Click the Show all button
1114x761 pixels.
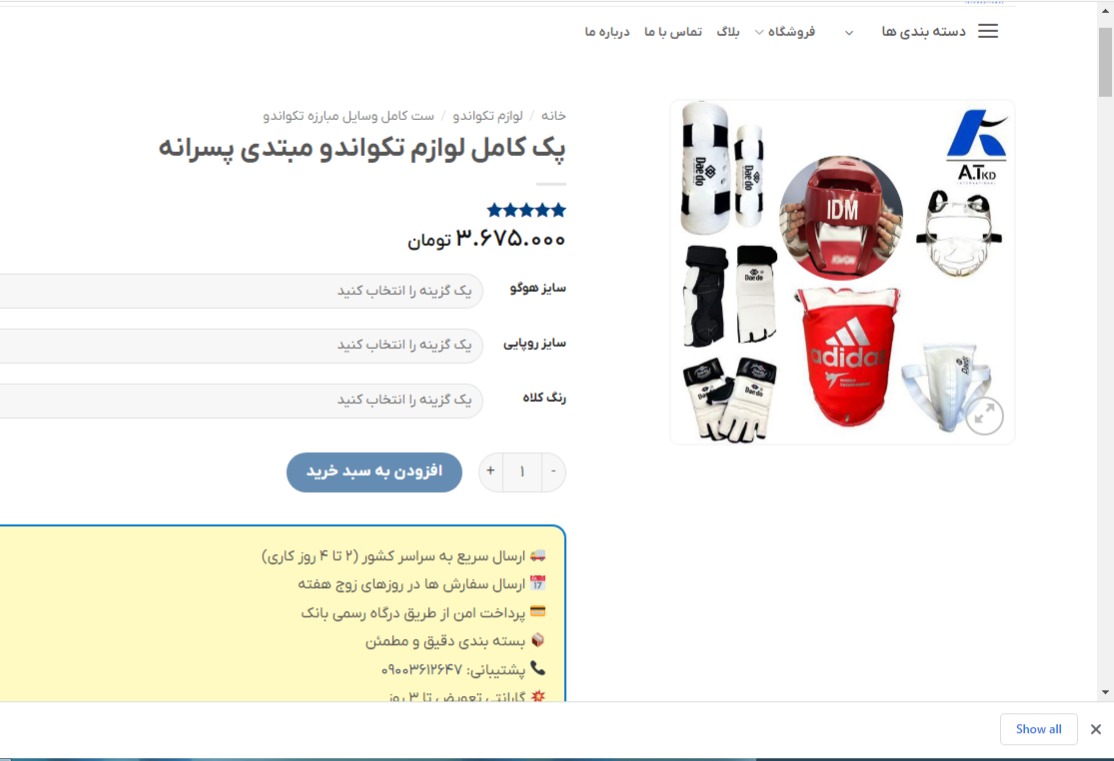1038,729
